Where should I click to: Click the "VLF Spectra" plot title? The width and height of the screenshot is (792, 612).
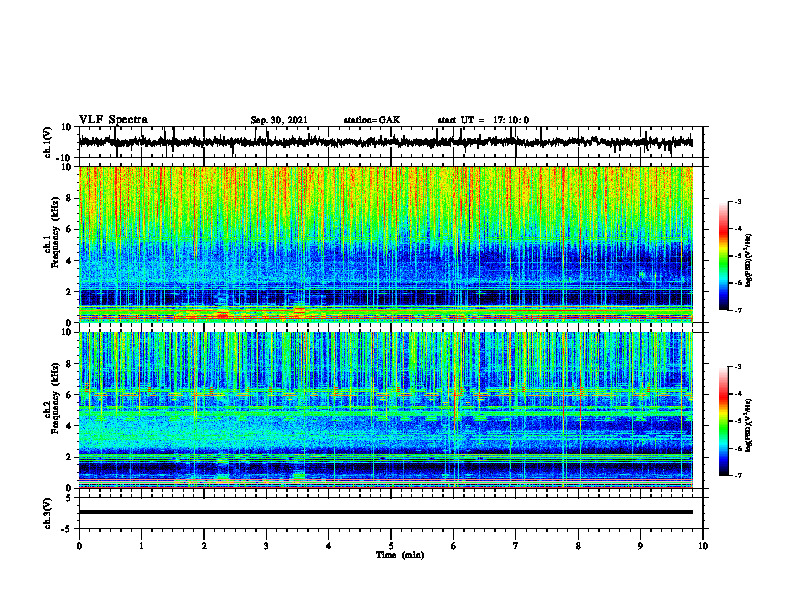[x=113, y=120]
